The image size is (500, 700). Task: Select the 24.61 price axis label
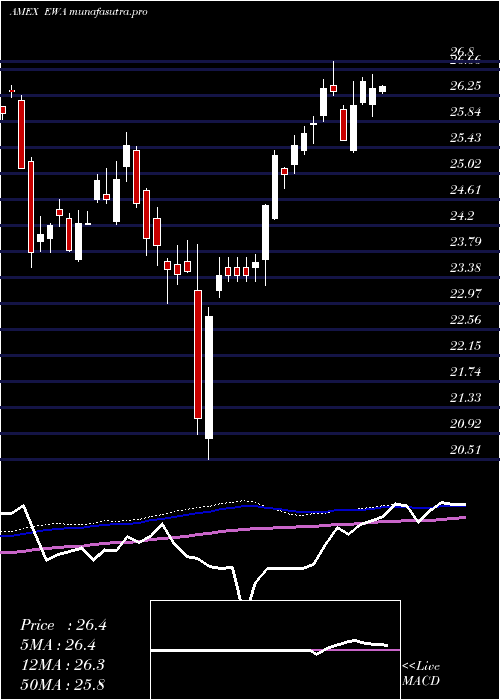click(x=465, y=190)
